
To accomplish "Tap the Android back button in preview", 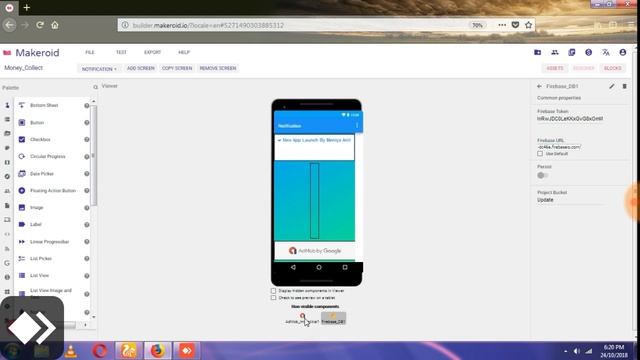I will [293, 267].
